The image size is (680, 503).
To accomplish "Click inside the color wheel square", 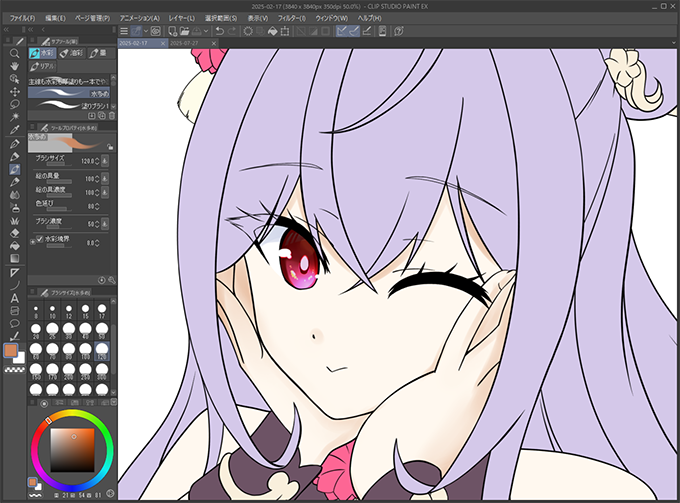I will [72, 450].
